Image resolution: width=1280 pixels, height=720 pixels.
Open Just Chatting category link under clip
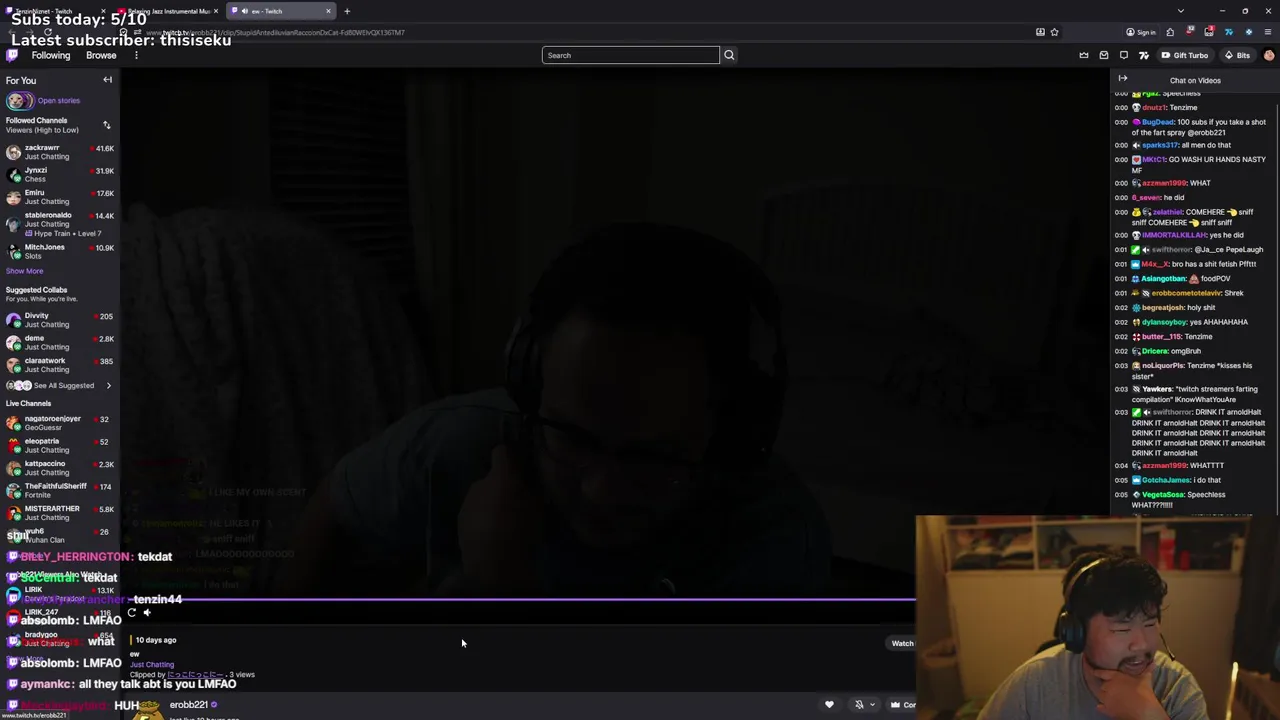[x=152, y=664]
